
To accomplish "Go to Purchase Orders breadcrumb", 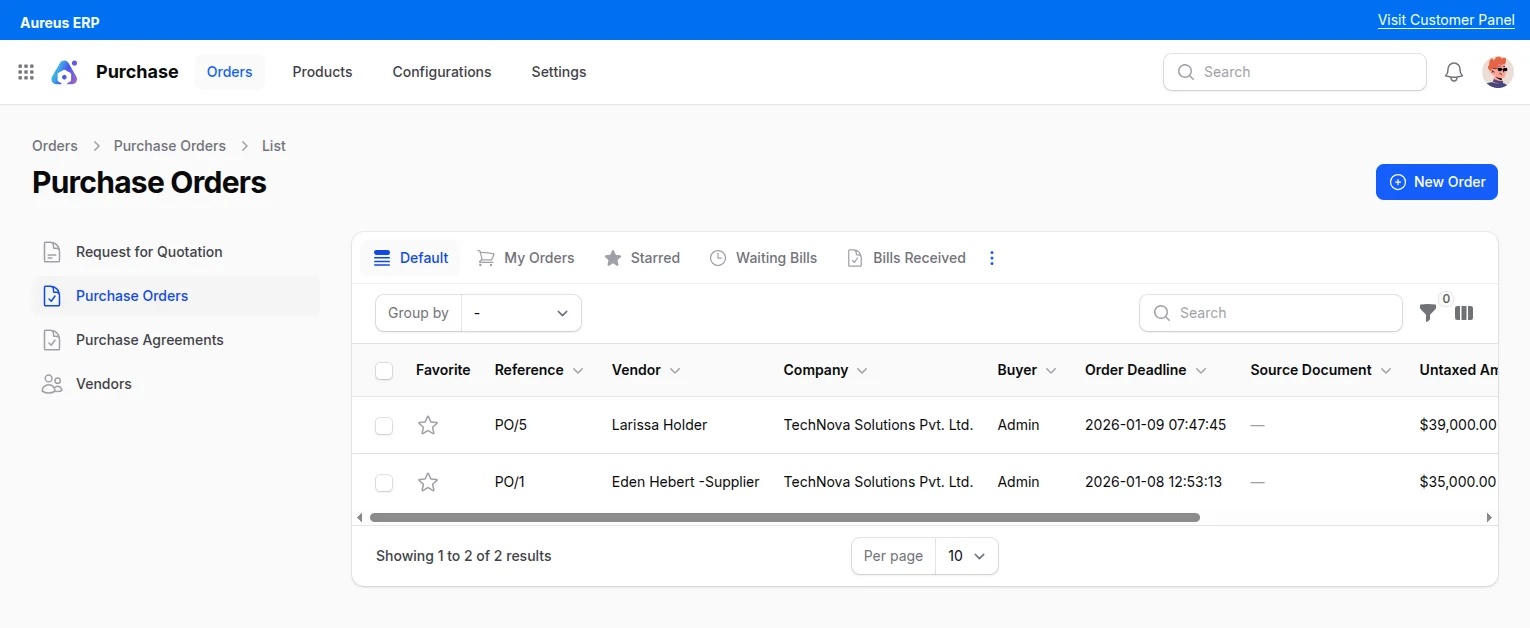I will 170,146.
